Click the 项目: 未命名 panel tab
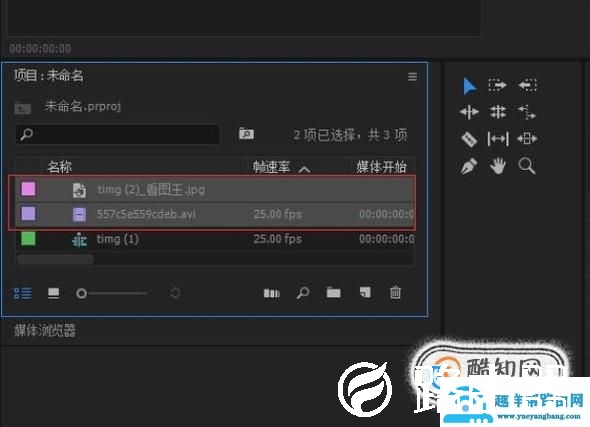 point(49,76)
